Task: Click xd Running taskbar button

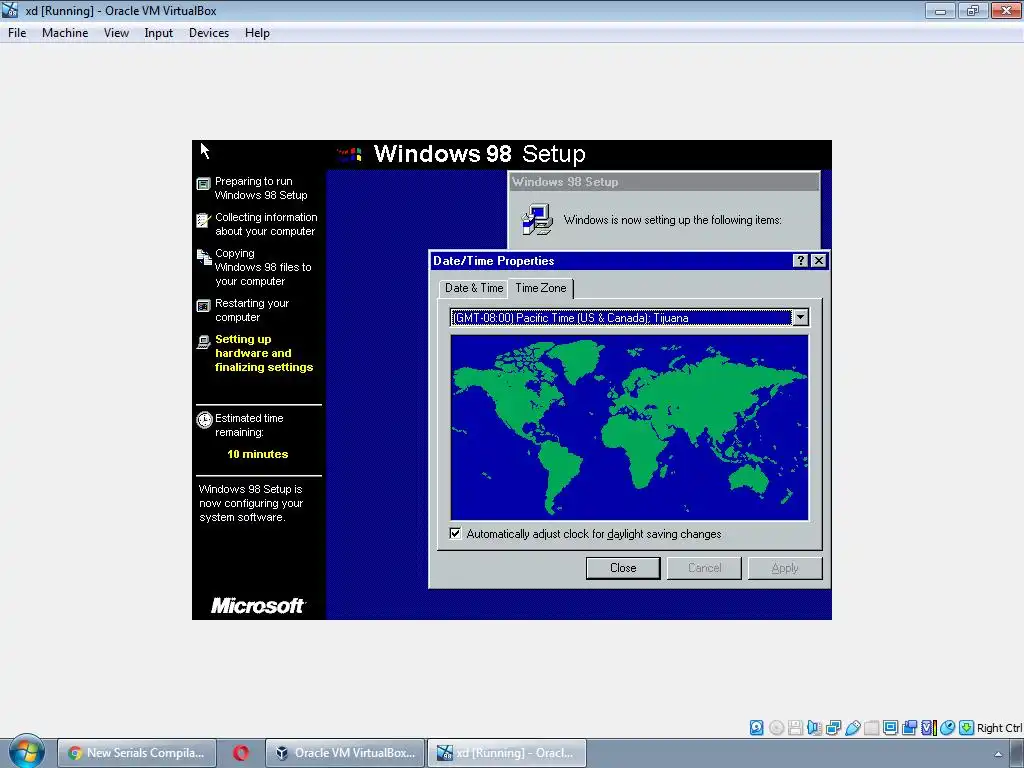Action: [507, 753]
